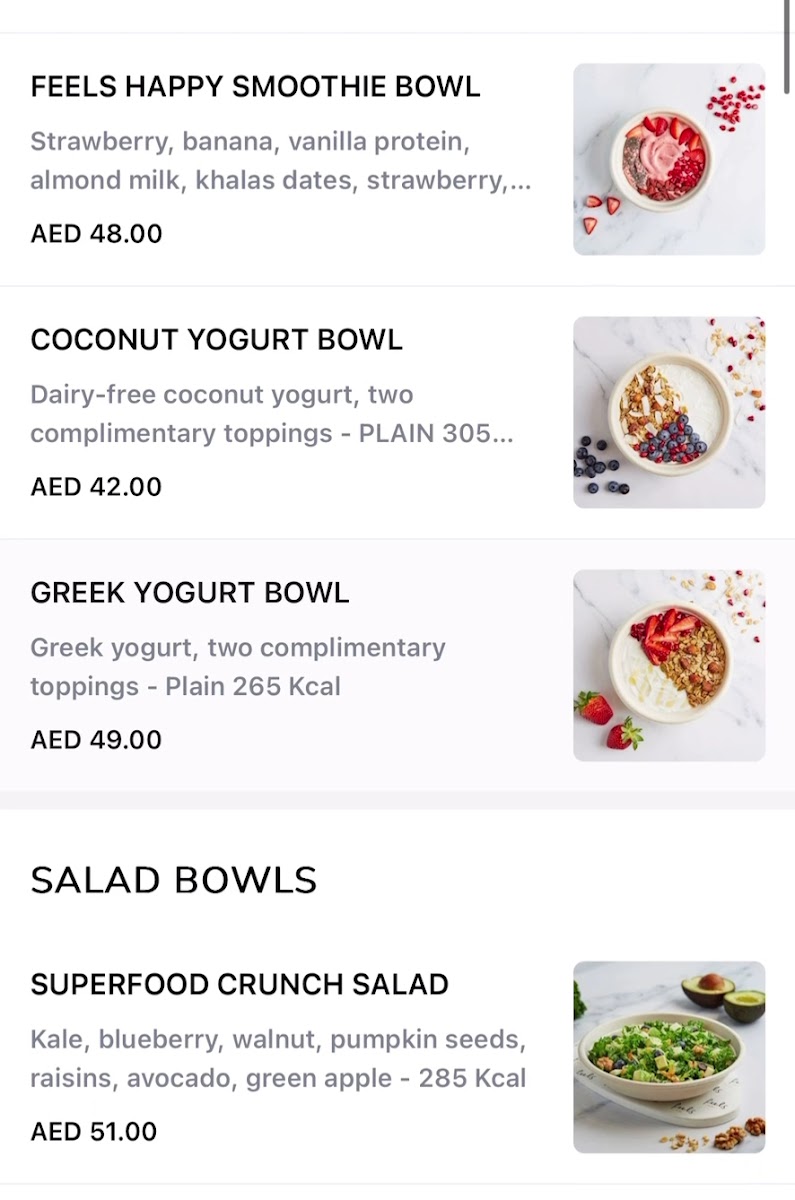
Task: Click the AED 48.00 price
Action: point(96,234)
